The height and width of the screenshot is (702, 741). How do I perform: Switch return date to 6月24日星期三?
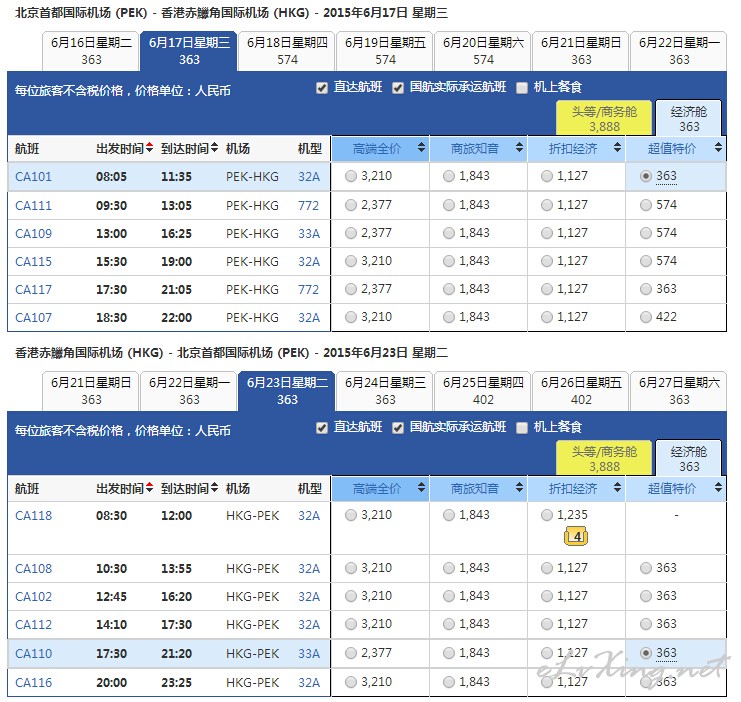385,391
